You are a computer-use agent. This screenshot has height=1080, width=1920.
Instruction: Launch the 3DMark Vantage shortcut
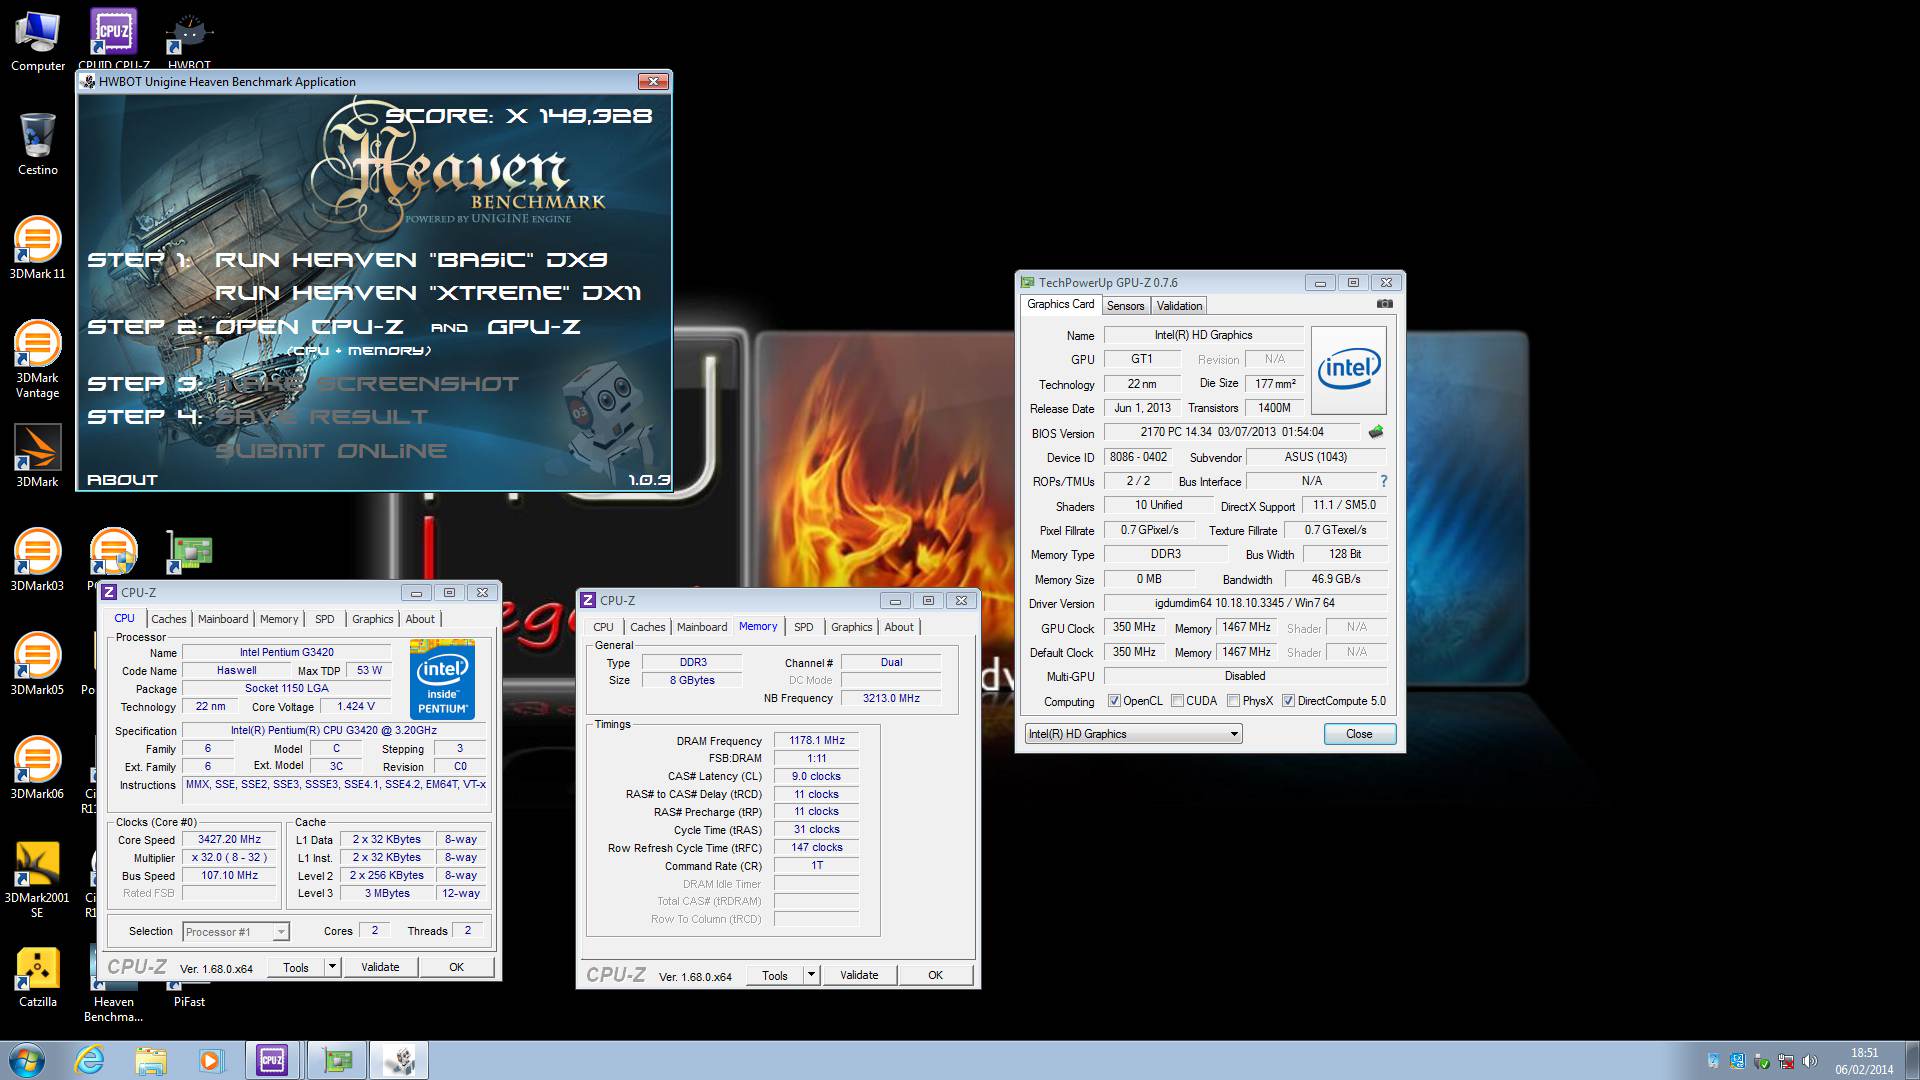tap(38, 359)
